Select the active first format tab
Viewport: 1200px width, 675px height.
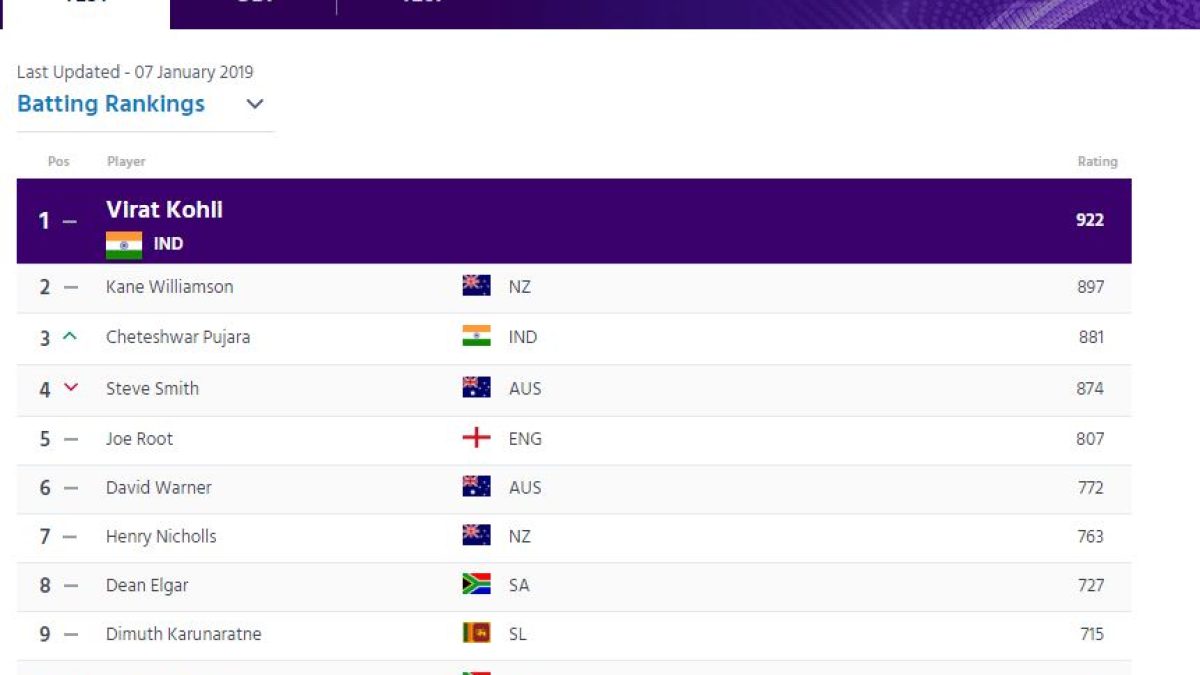click(85, 10)
